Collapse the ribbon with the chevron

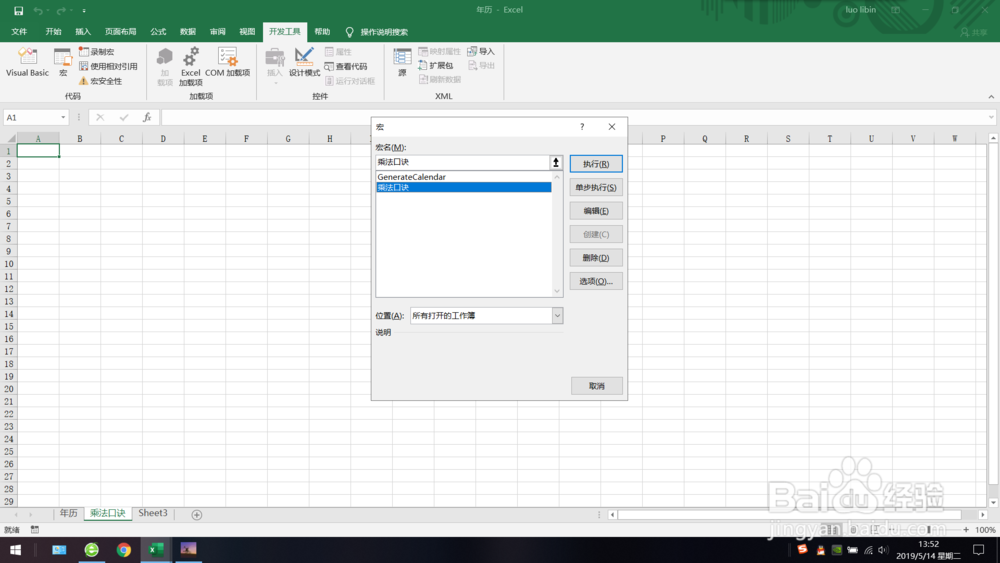(991, 97)
